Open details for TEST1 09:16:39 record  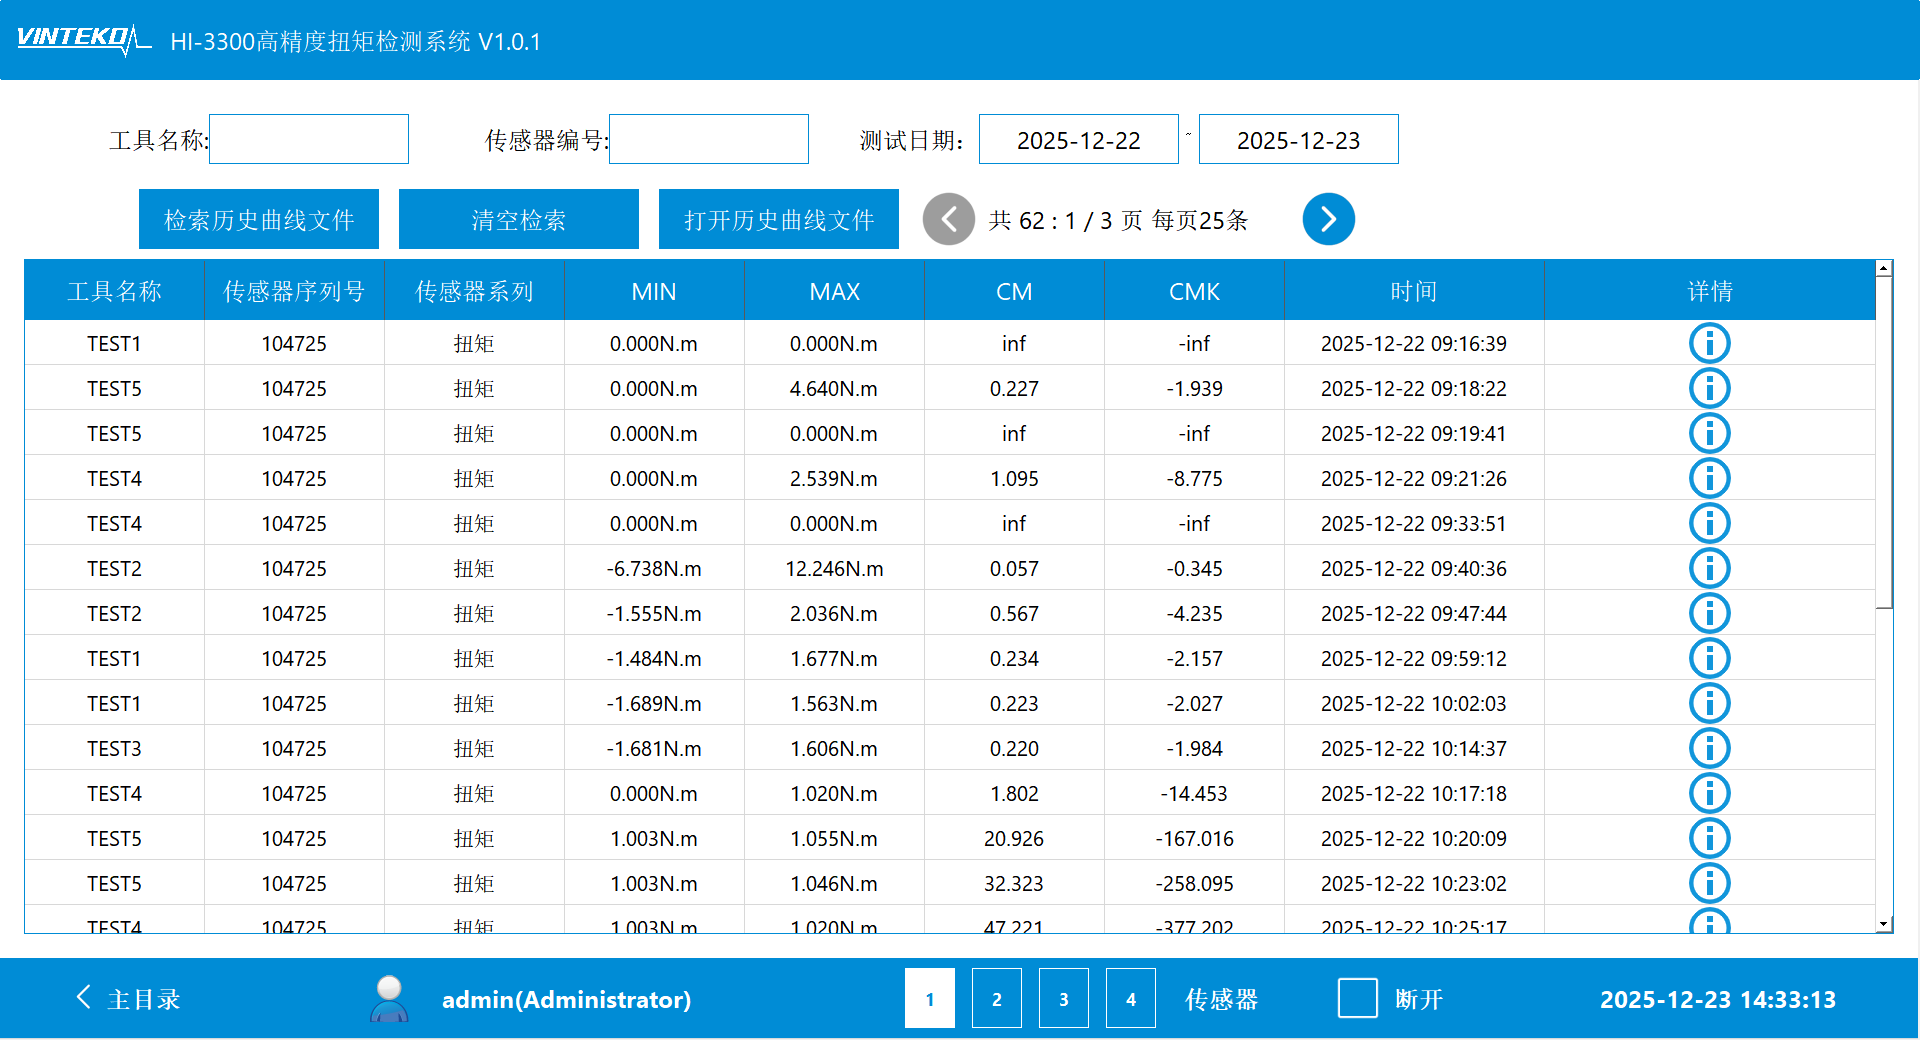point(1709,343)
